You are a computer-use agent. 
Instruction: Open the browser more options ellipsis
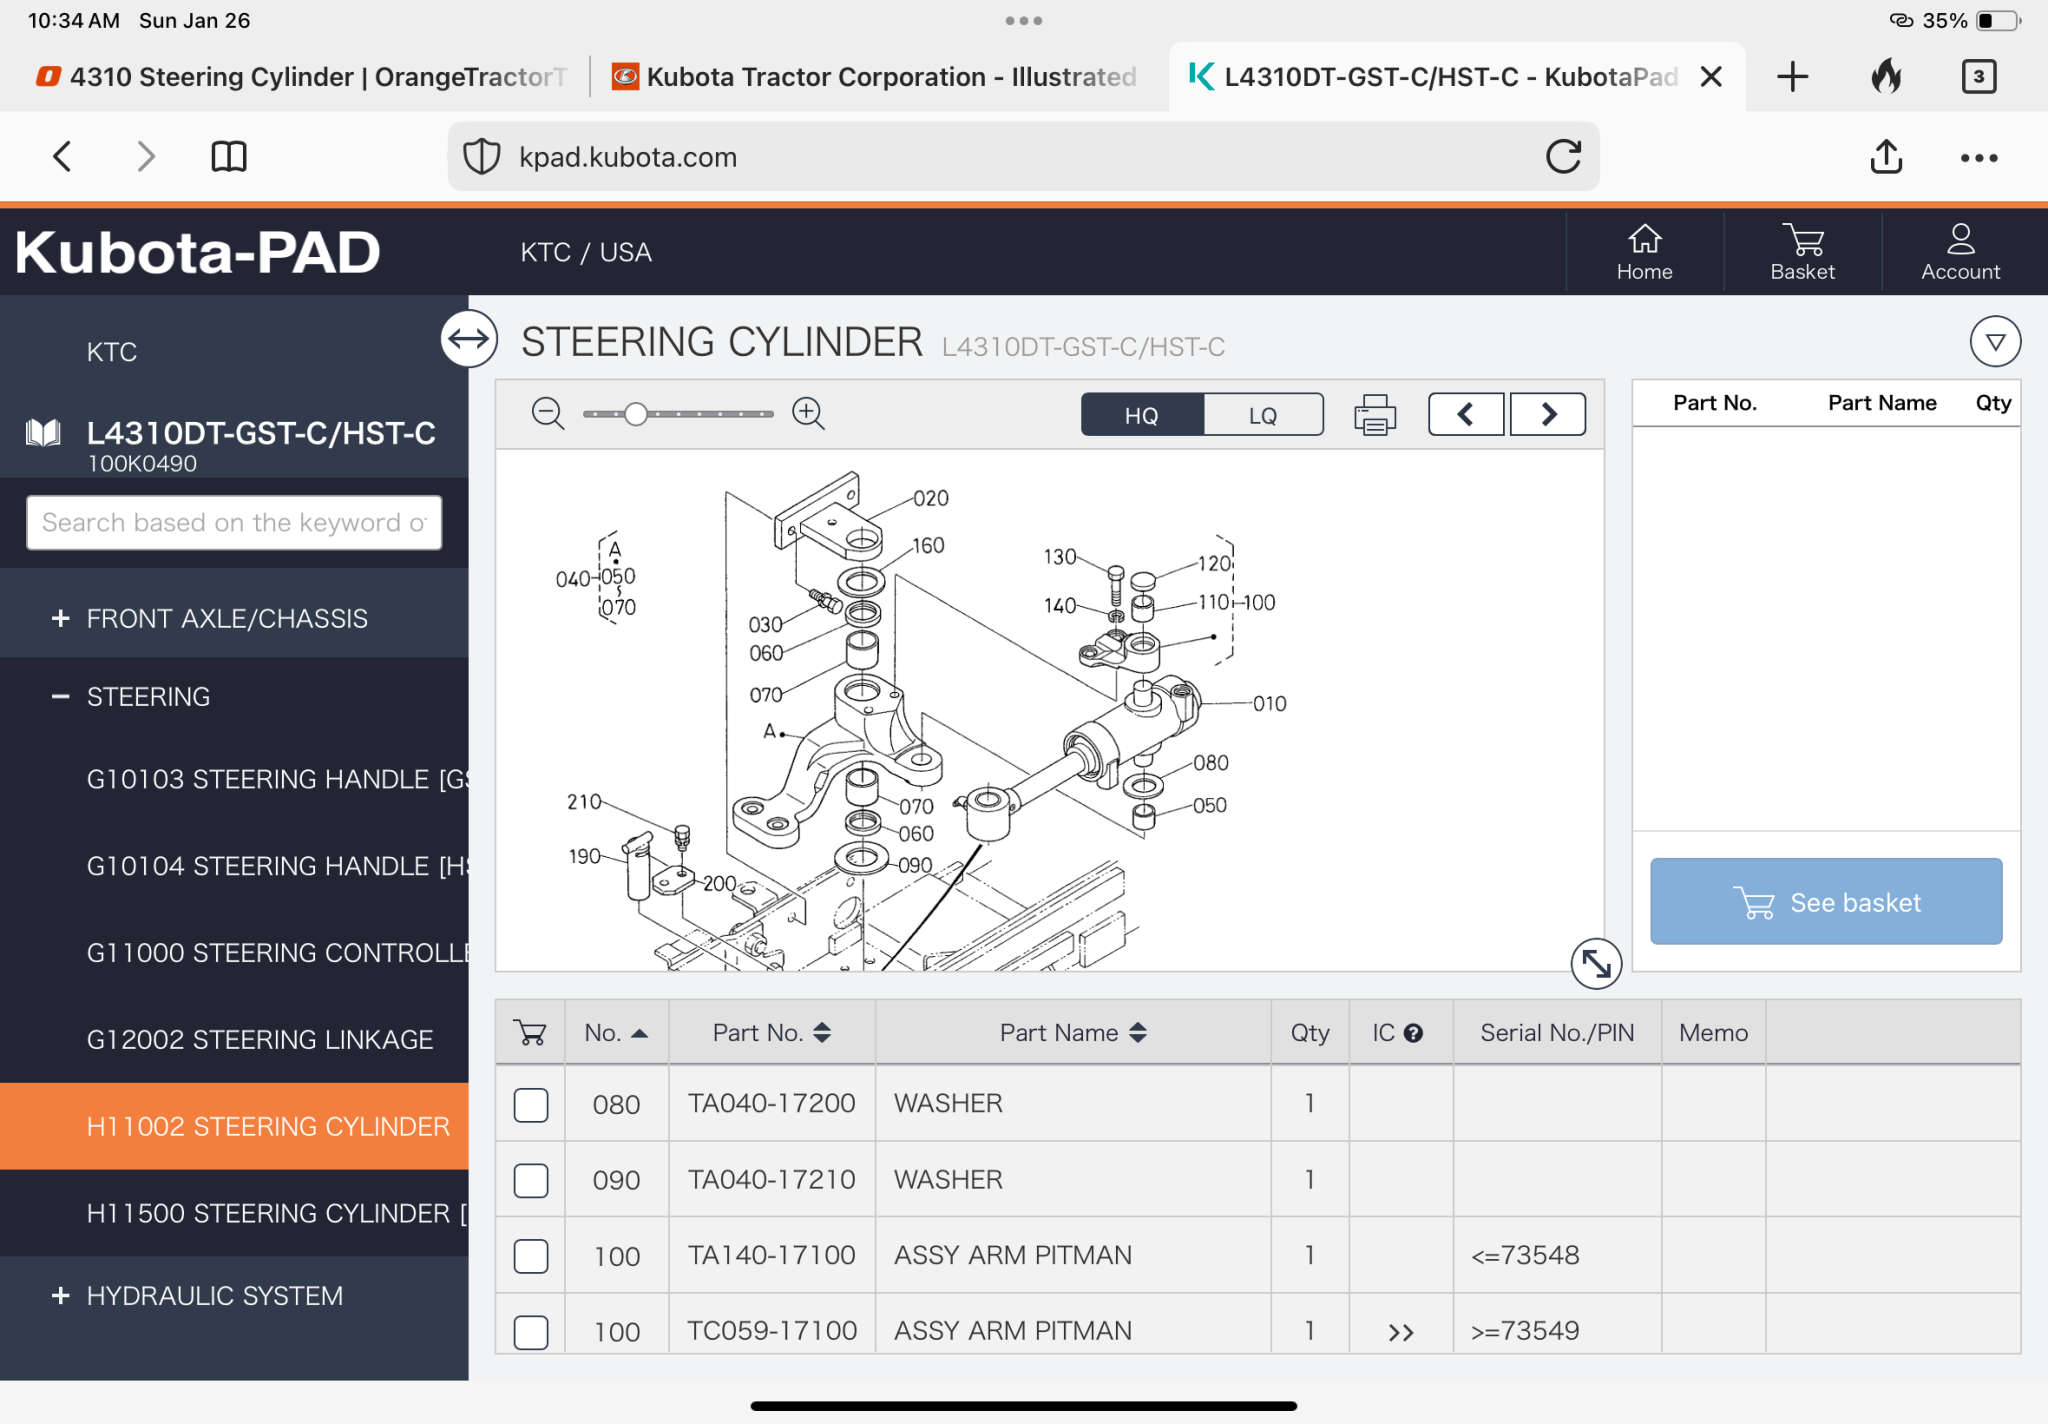click(x=1979, y=157)
